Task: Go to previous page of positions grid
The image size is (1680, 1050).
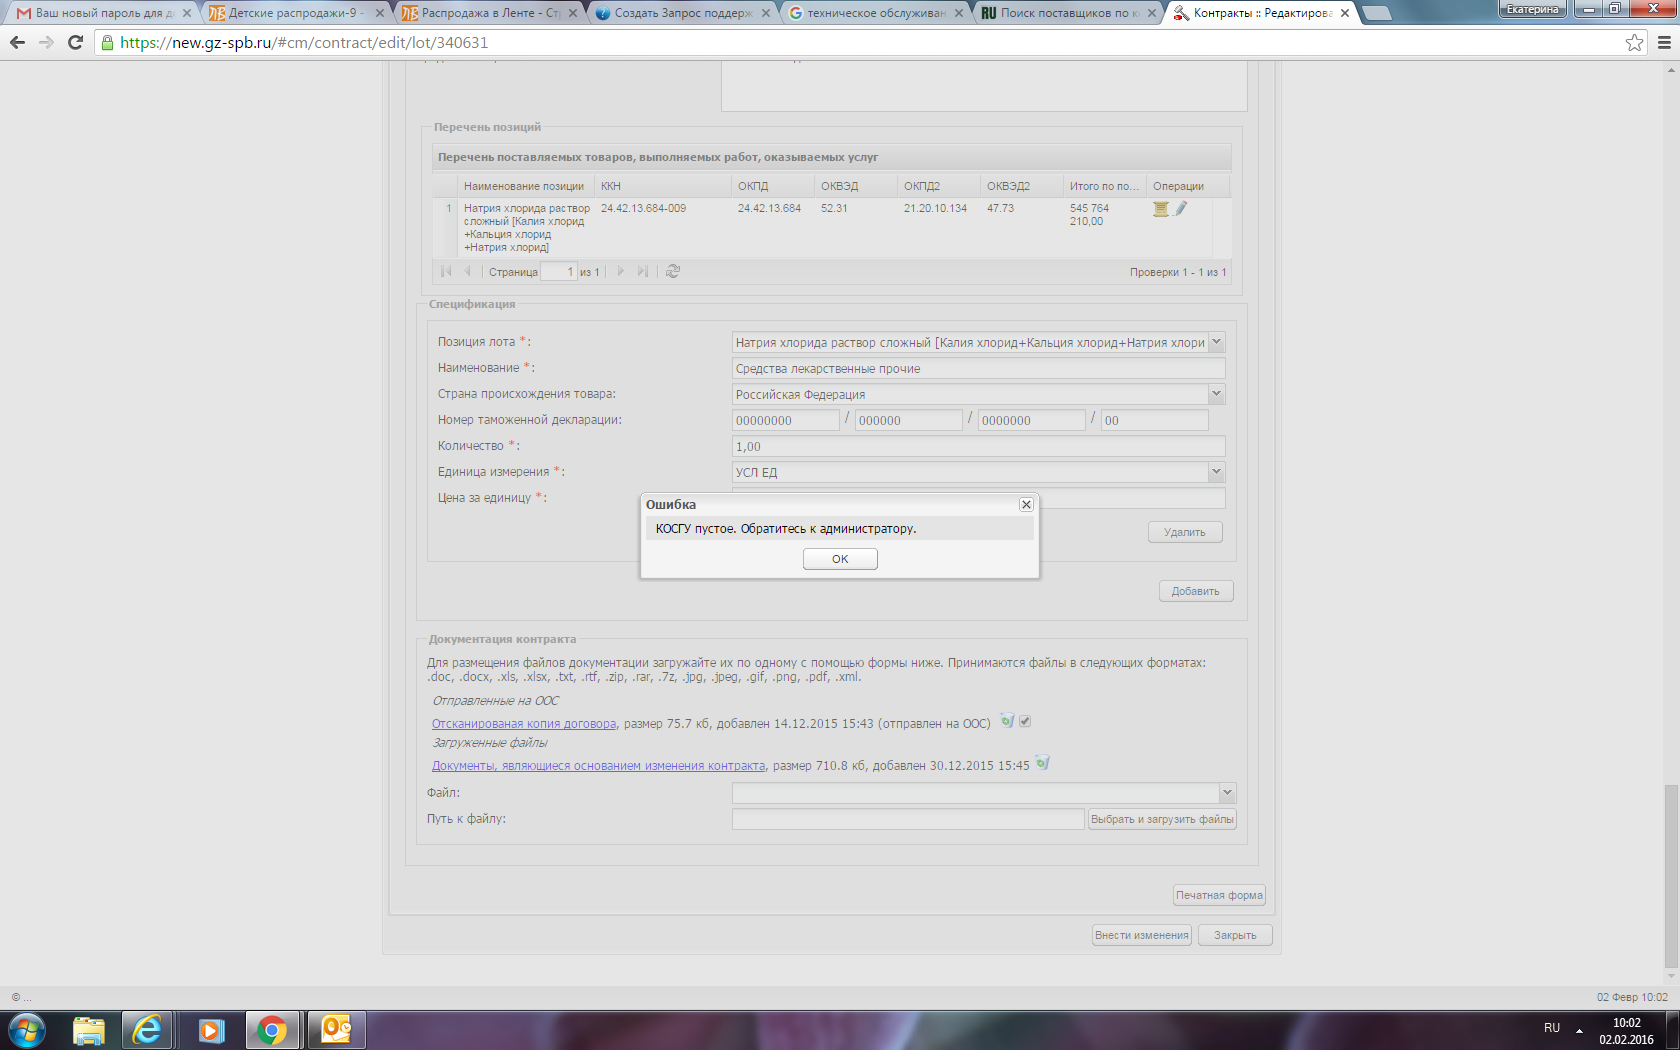Action: (467, 271)
